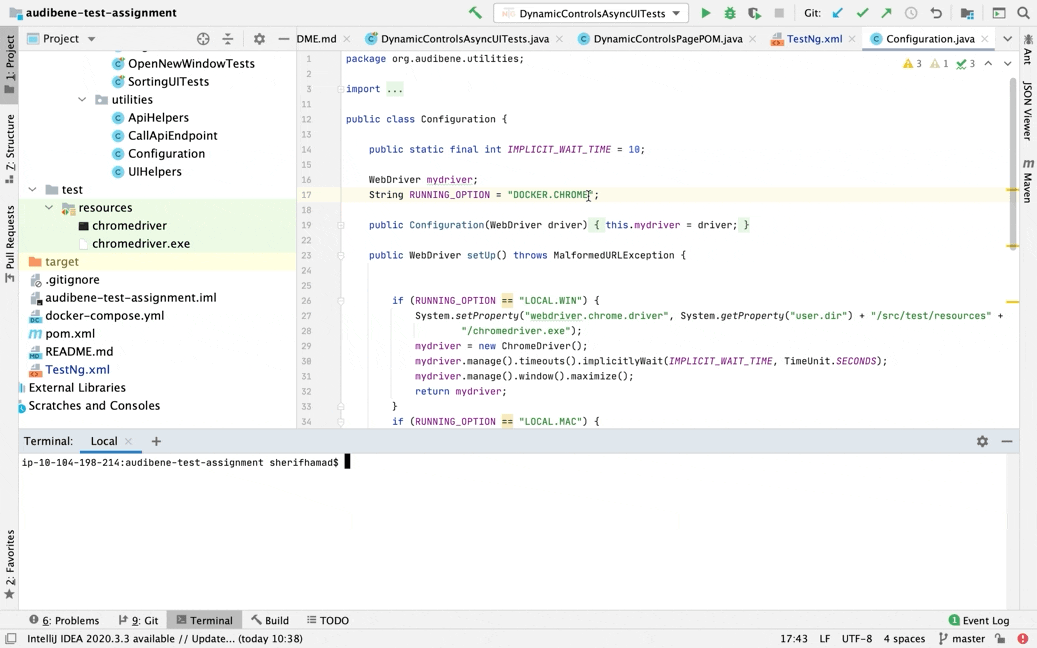
Task: Jump to next highlighted error arrow in editor
Action: 1007,63
